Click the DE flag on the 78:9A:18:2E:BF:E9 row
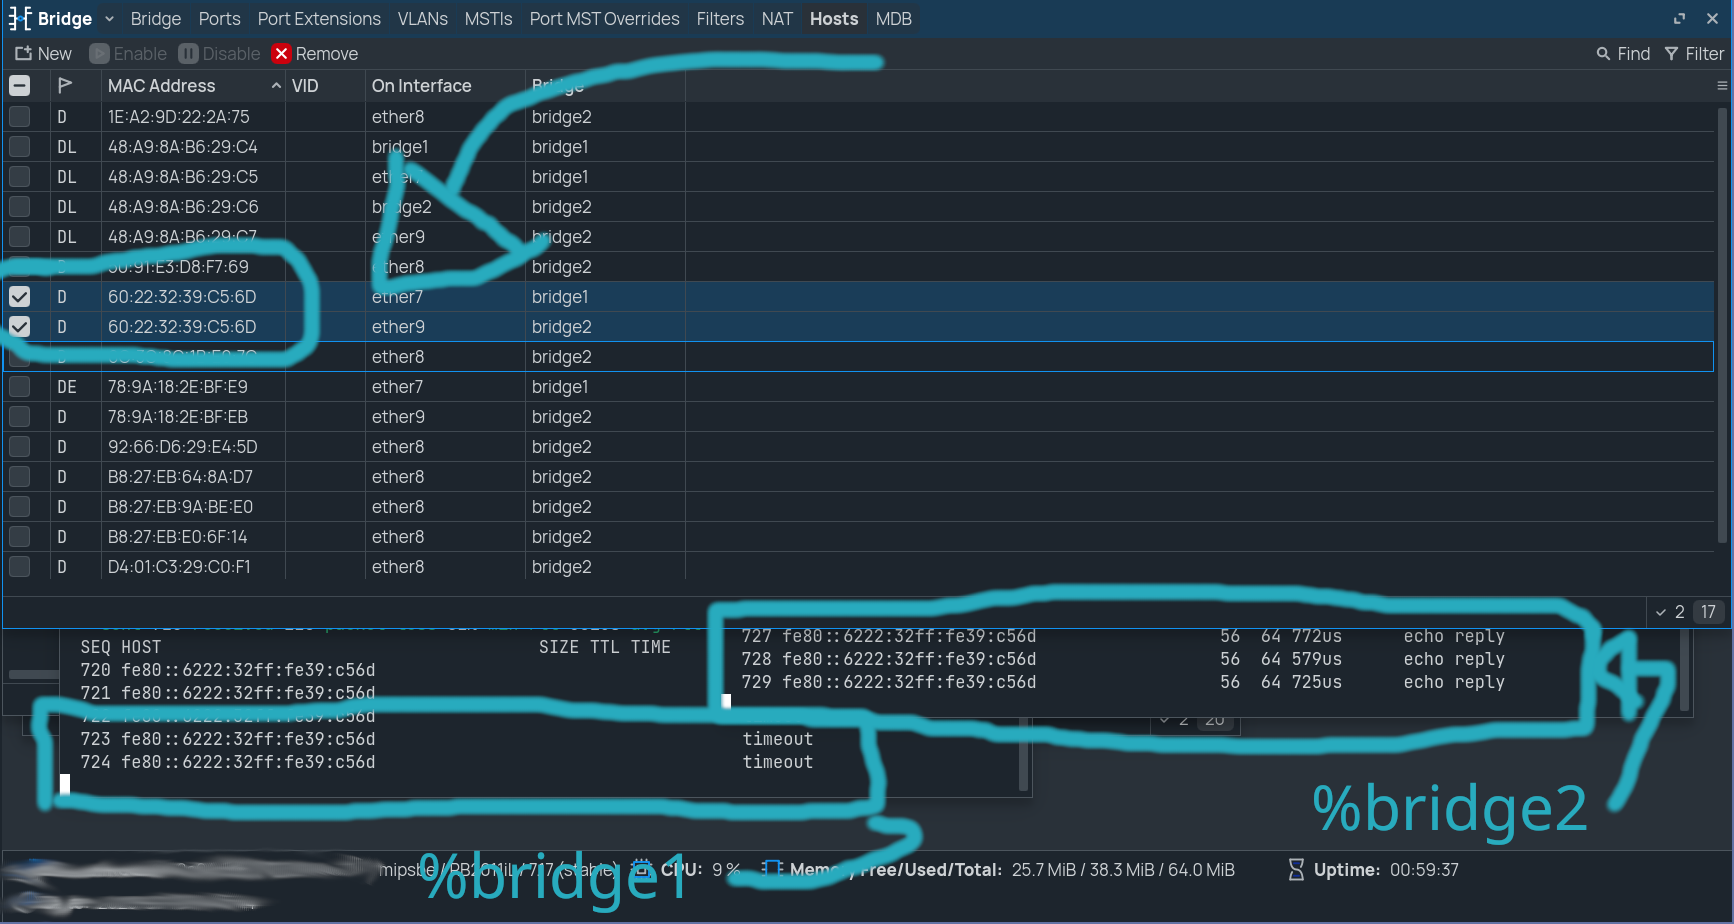Screen dimensions: 1734x924 (x=67, y=387)
